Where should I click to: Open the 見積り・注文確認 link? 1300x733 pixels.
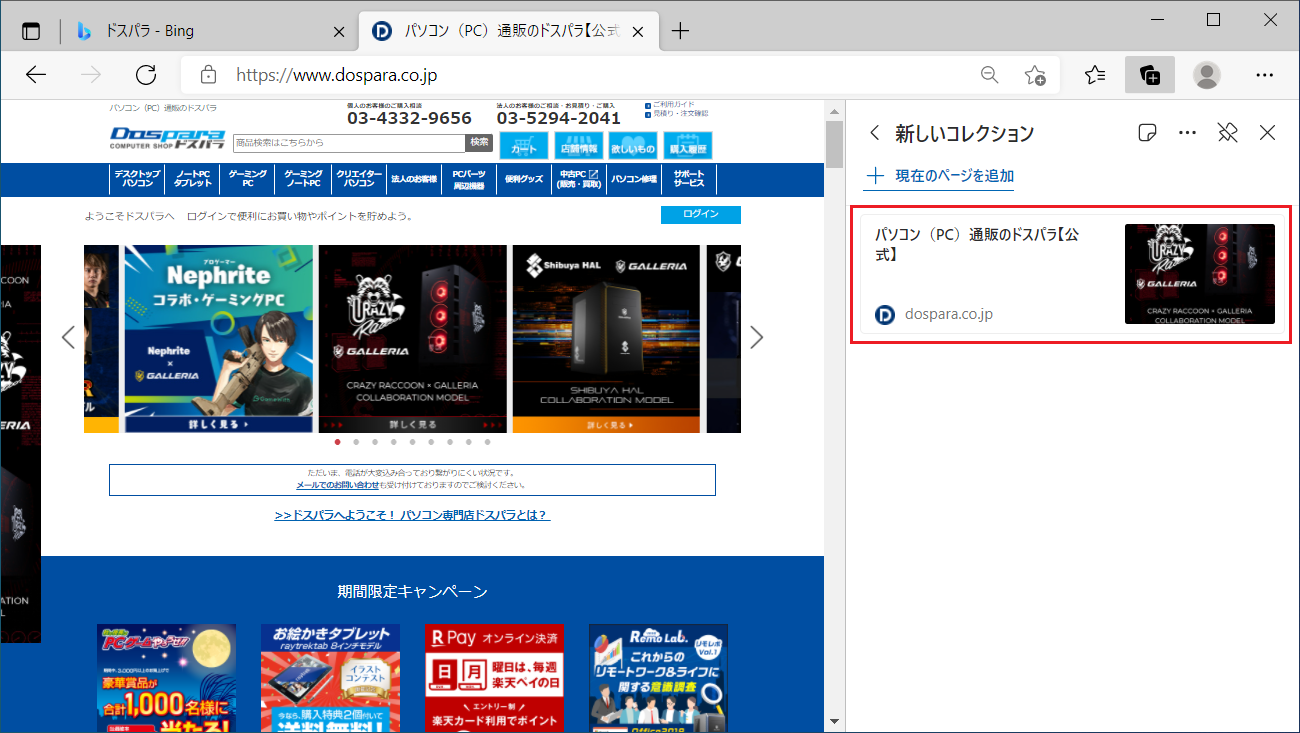pyautogui.click(x=678, y=114)
